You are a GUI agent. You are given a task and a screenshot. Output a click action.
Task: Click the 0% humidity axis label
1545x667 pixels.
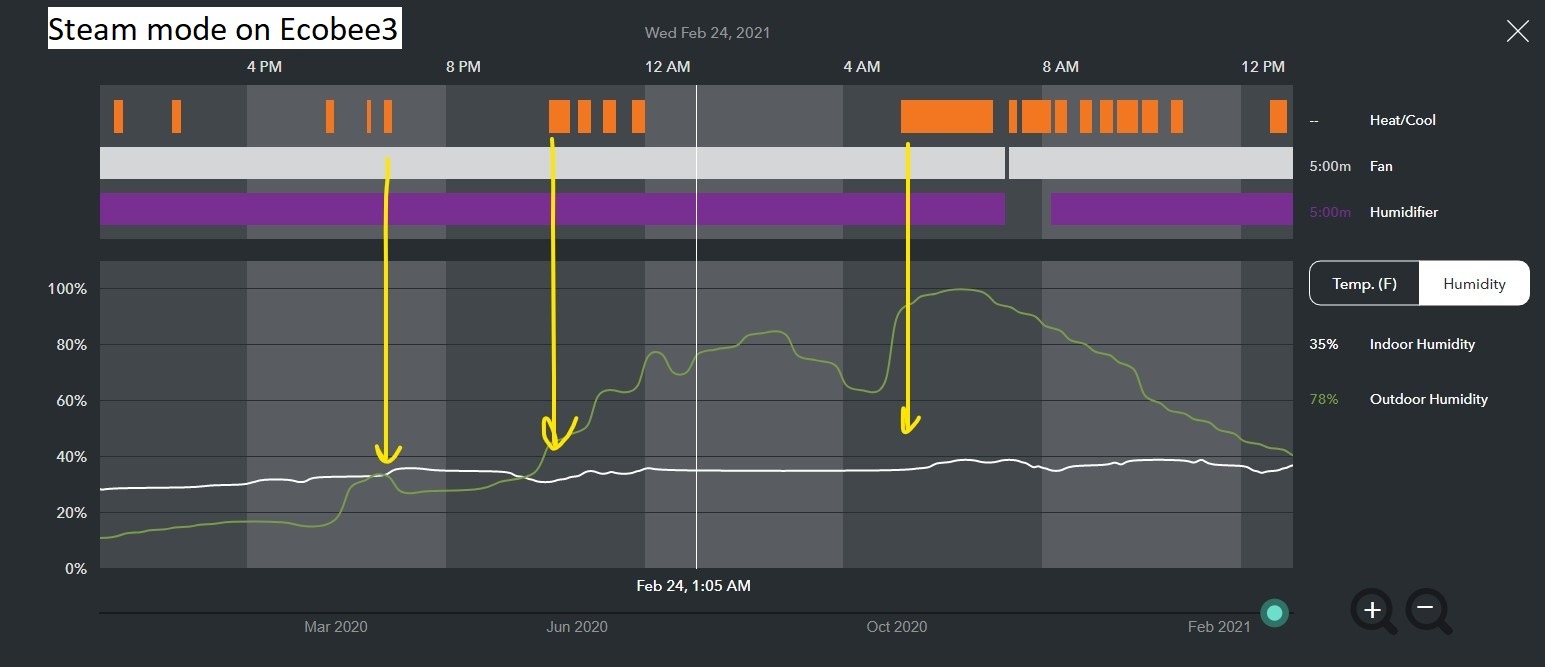coord(76,569)
